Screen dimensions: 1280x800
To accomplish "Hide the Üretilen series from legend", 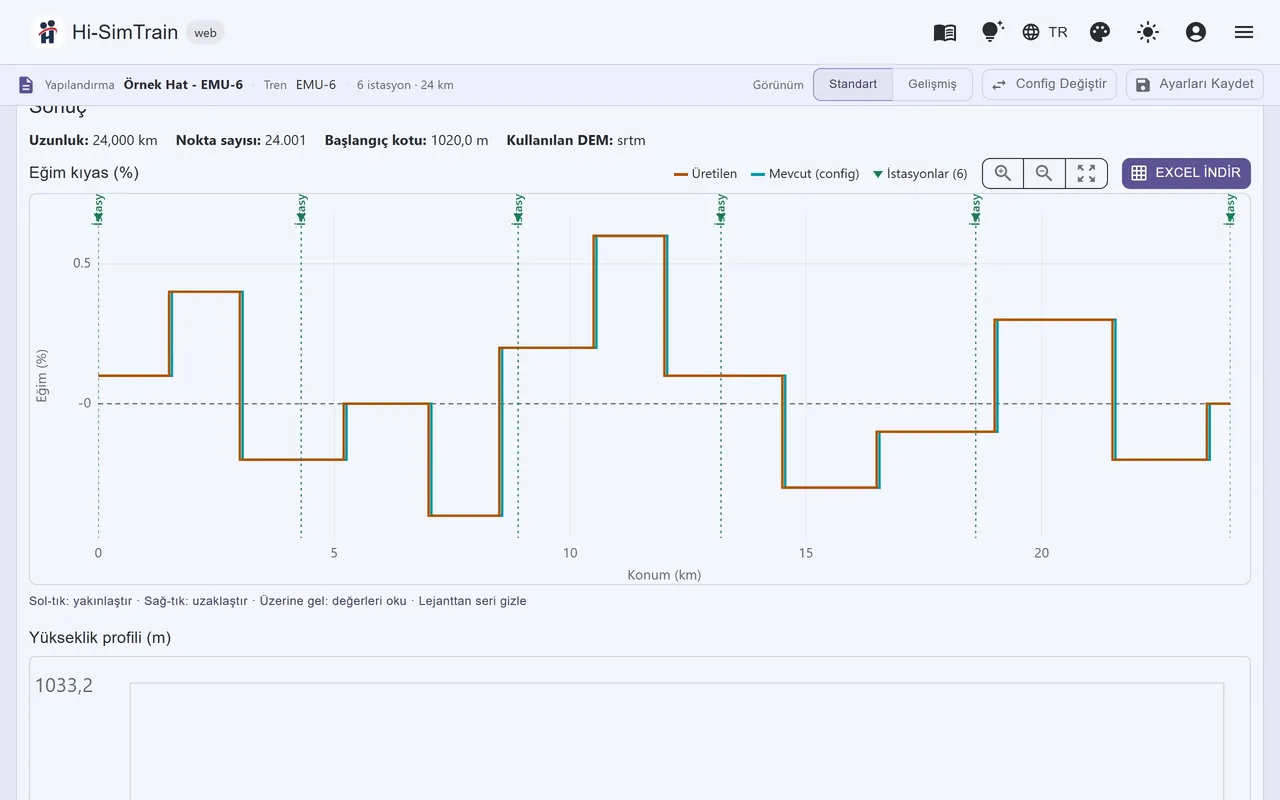I will (x=706, y=174).
